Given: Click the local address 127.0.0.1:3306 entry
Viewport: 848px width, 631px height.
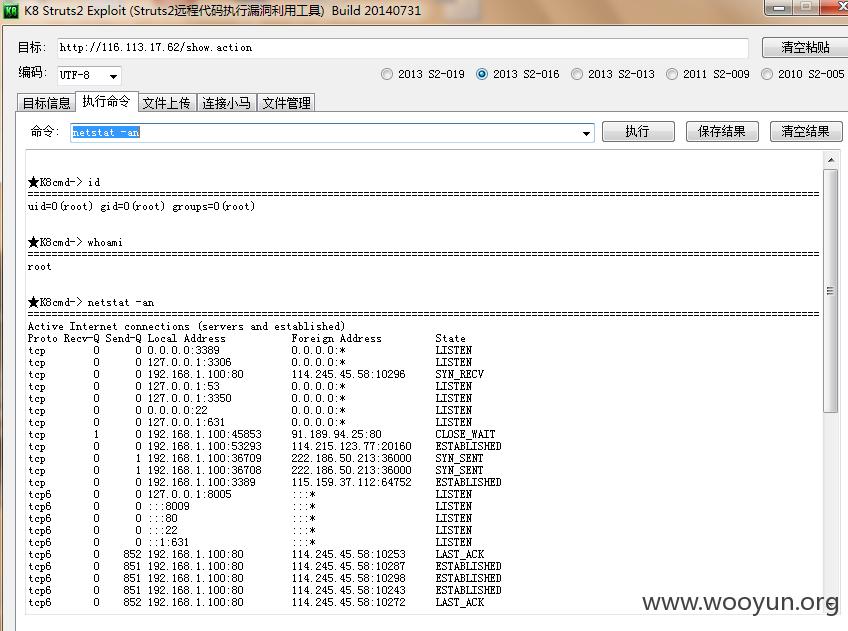Looking at the screenshot, I should click(x=190, y=362).
